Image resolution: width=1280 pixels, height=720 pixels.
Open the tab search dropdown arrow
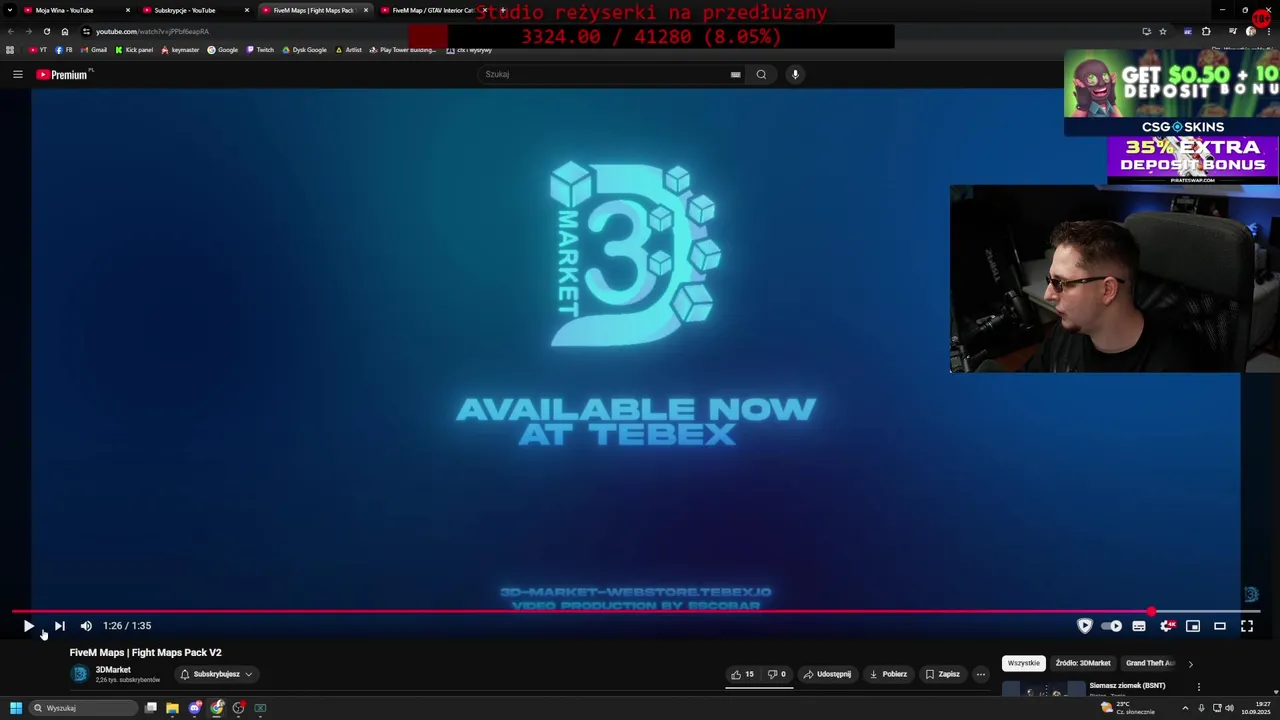[x=9, y=10]
